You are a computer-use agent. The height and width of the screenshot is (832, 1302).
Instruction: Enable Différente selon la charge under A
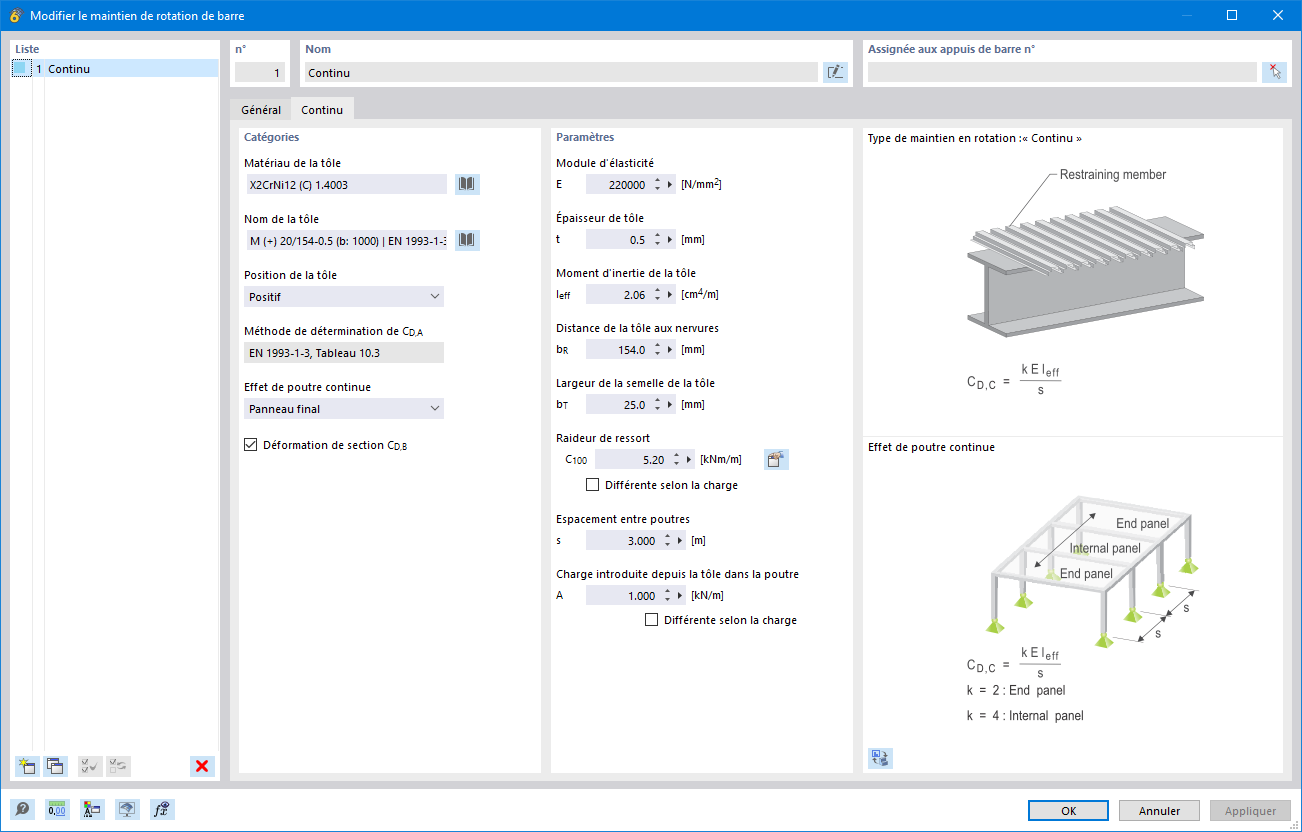pos(652,620)
